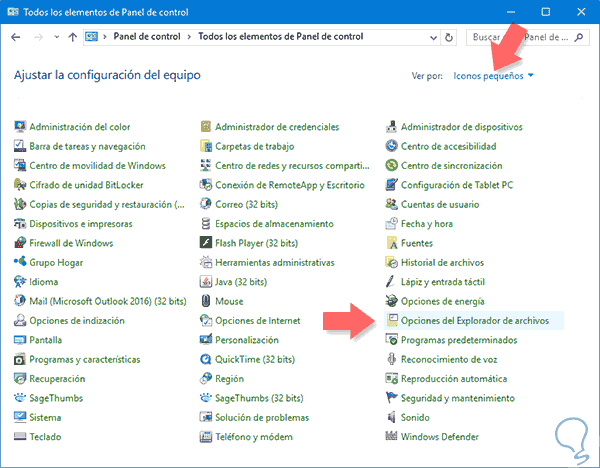Image resolution: width=600 pixels, height=468 pixels.
Task: Click the QuickTime (32 bits) icon
Action: pyautogui.click(x=206, y=359)
